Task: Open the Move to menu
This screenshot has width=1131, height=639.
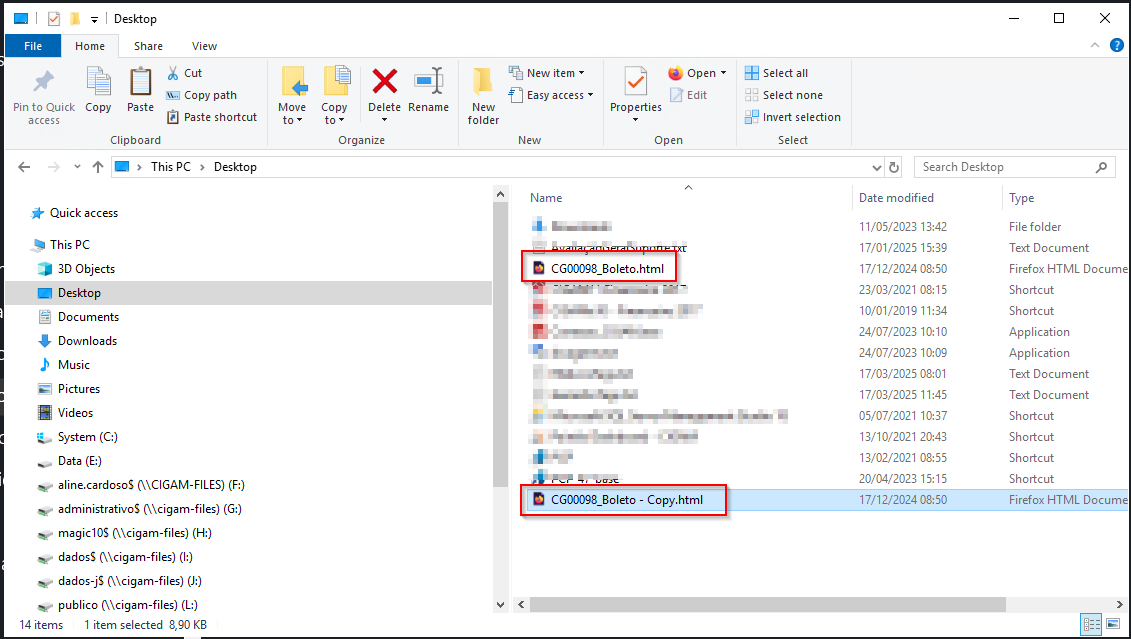Action: coord(292,96)
